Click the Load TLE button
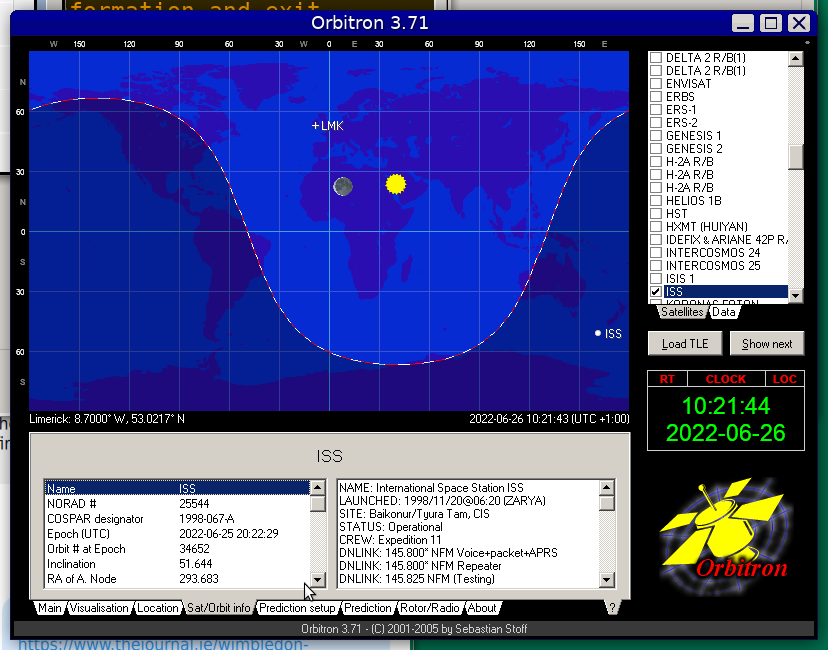Screen dimensions: 828x650 tap(685, 344)
